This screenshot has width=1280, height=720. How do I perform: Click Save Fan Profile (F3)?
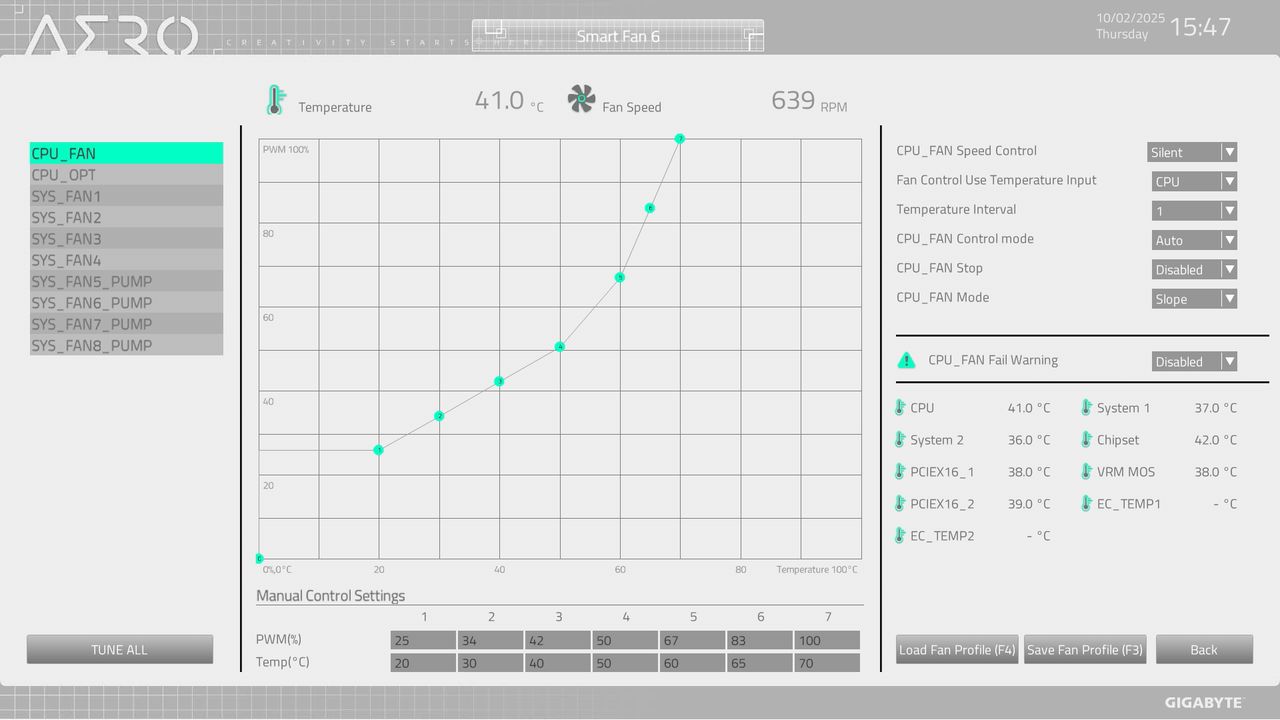(1085, 649)
